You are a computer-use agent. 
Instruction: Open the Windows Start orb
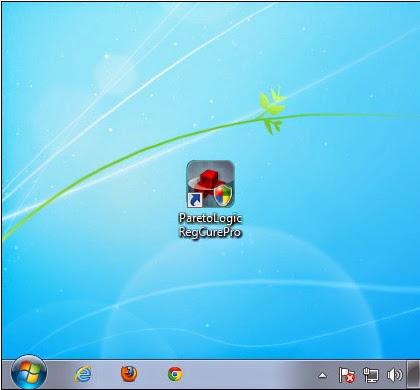click(29, 373)
